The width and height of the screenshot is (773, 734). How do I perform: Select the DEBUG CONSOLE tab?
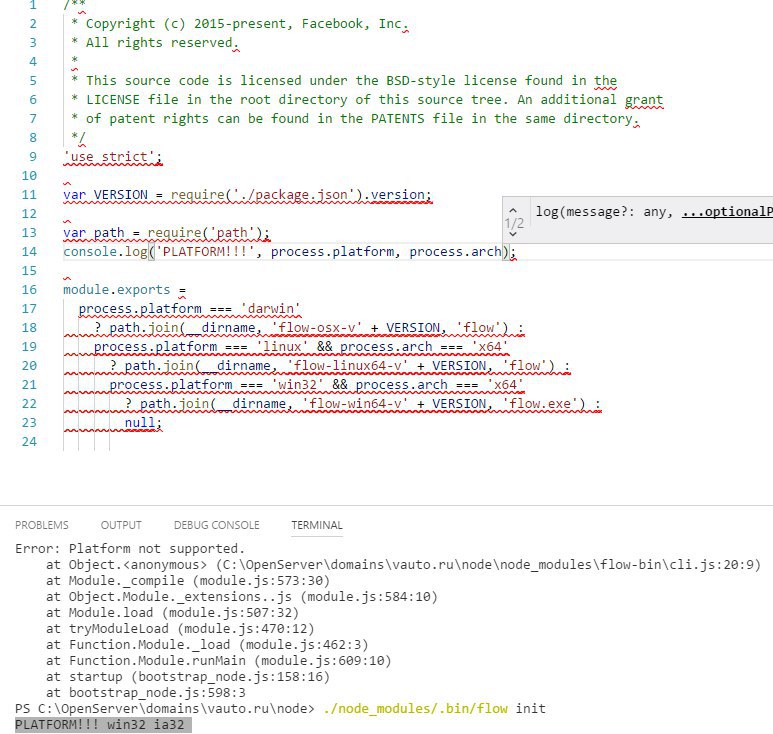(216, 525)
